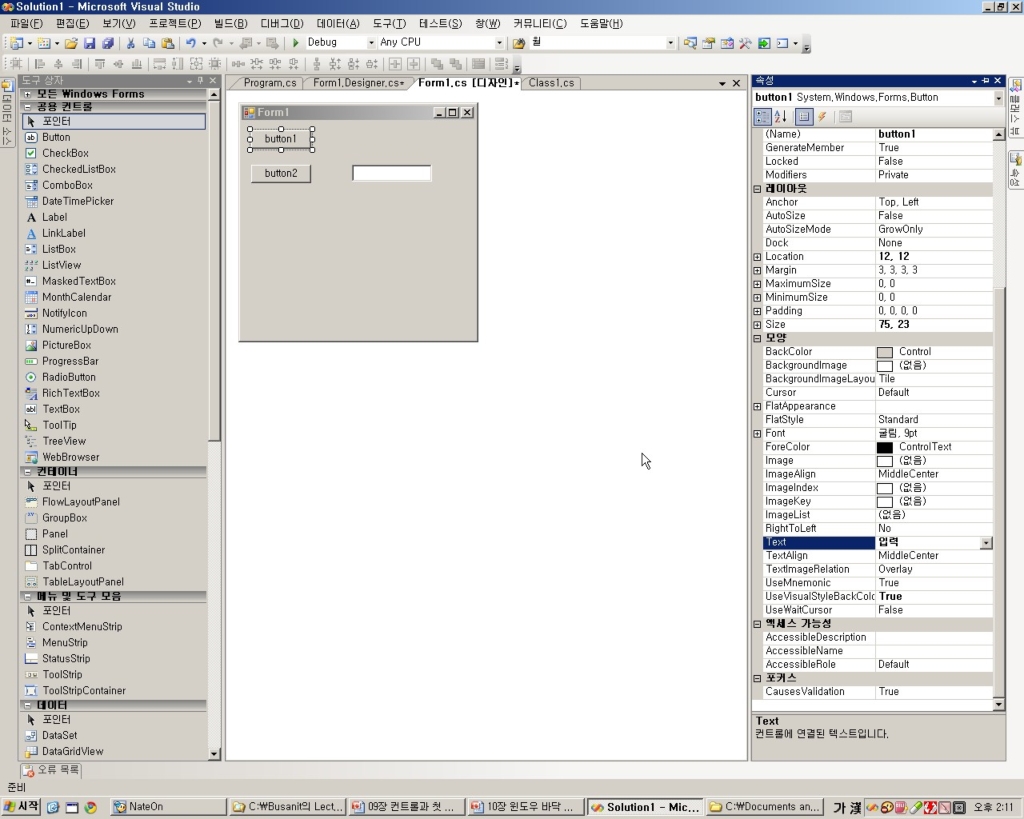Undo the last action with the blue arrow
Image resolution: width=1024 pixels, height=819 pixels.
point(190,43)
